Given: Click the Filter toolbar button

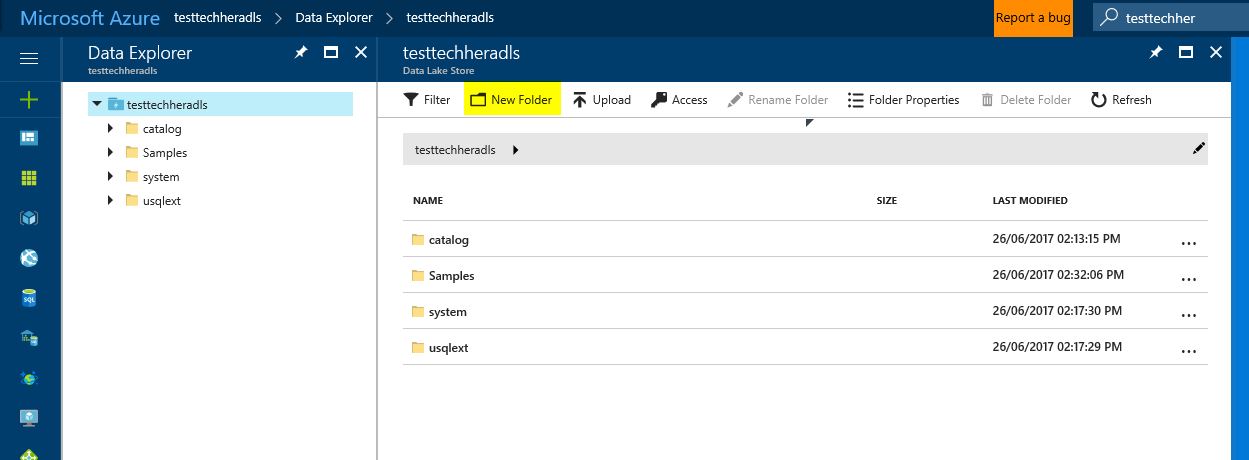Looking at the screenshot, I should point(427,100).
